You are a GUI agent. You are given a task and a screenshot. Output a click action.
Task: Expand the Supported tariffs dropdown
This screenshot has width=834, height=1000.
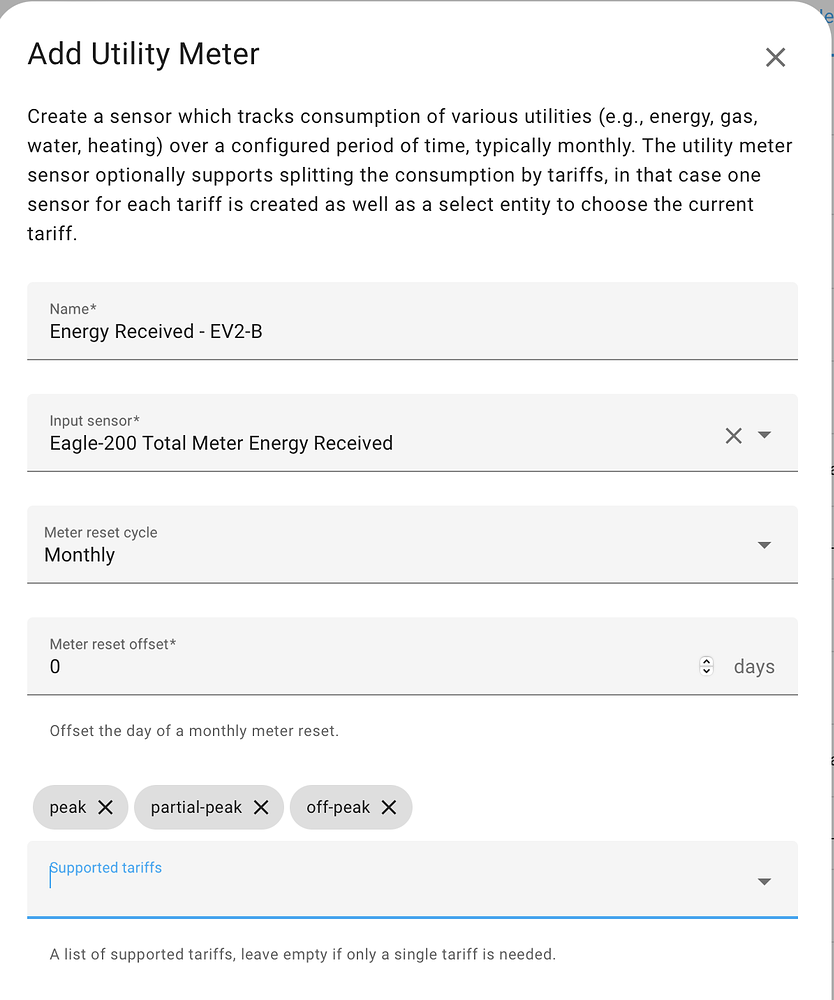tap(763, 881)
